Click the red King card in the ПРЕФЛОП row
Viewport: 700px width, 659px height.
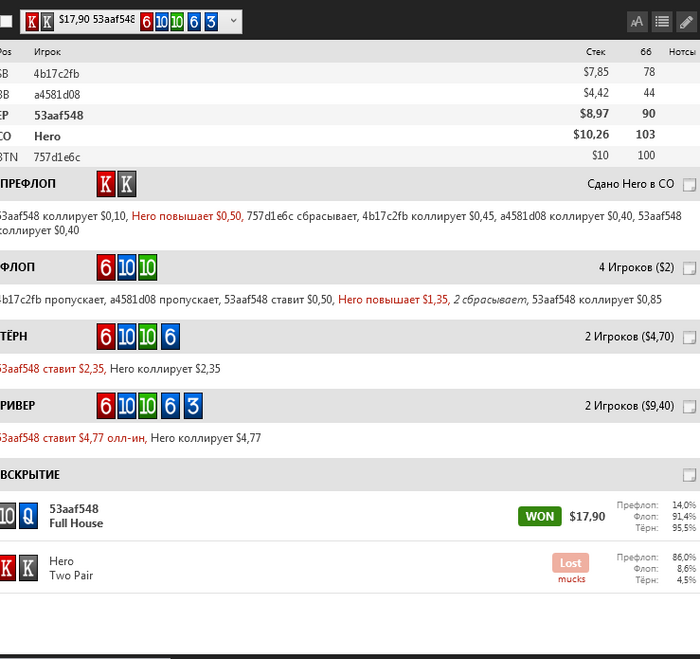click(106, 184)
